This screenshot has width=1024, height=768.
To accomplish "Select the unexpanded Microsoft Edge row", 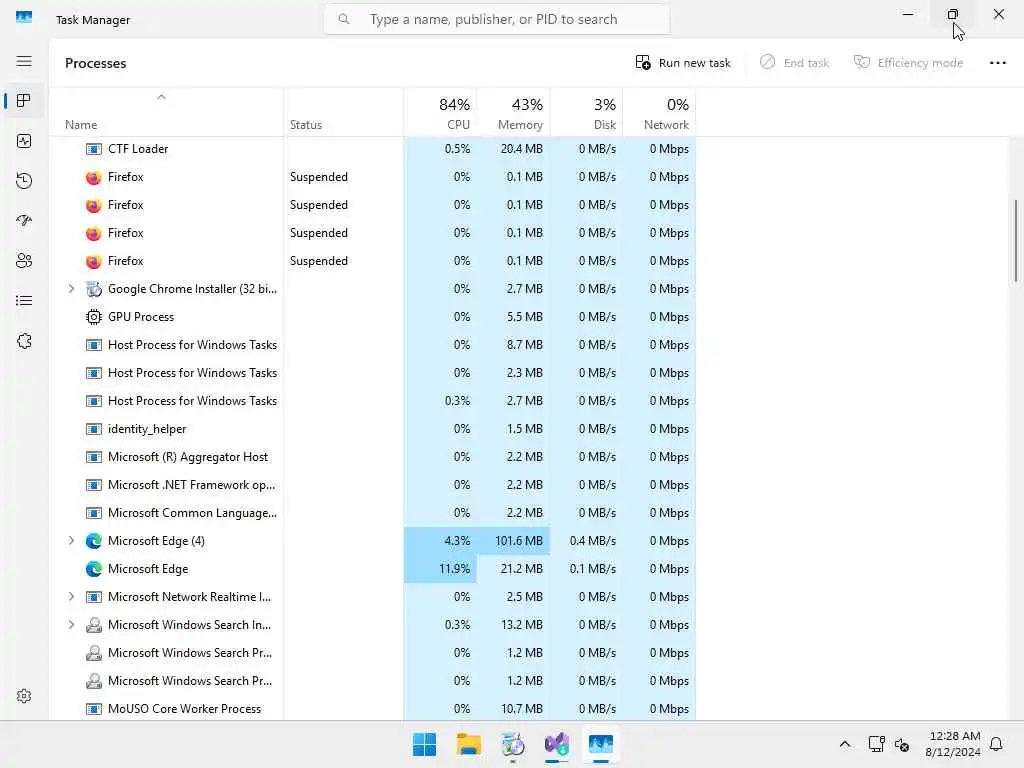I will (372, 569).
